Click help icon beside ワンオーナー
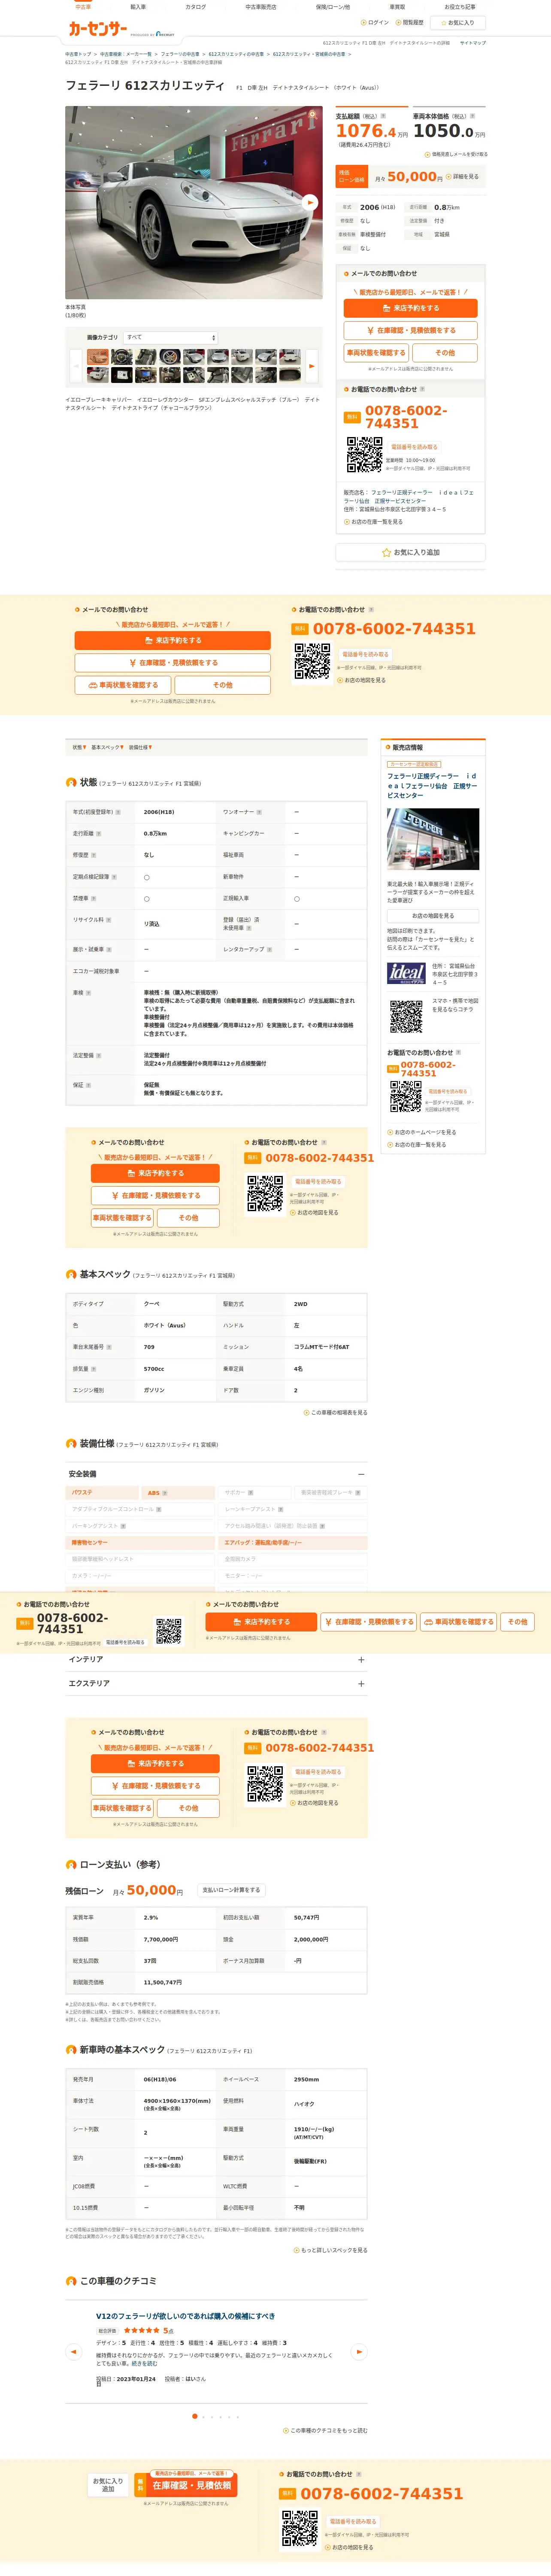The width and height of the screenshot is (551, 2576). pyautogui.click(x=259, y=812)
